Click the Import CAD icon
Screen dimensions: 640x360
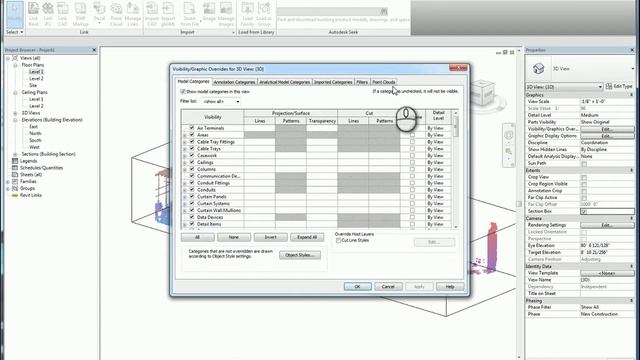pyautogui.click(x=152, y=14)
